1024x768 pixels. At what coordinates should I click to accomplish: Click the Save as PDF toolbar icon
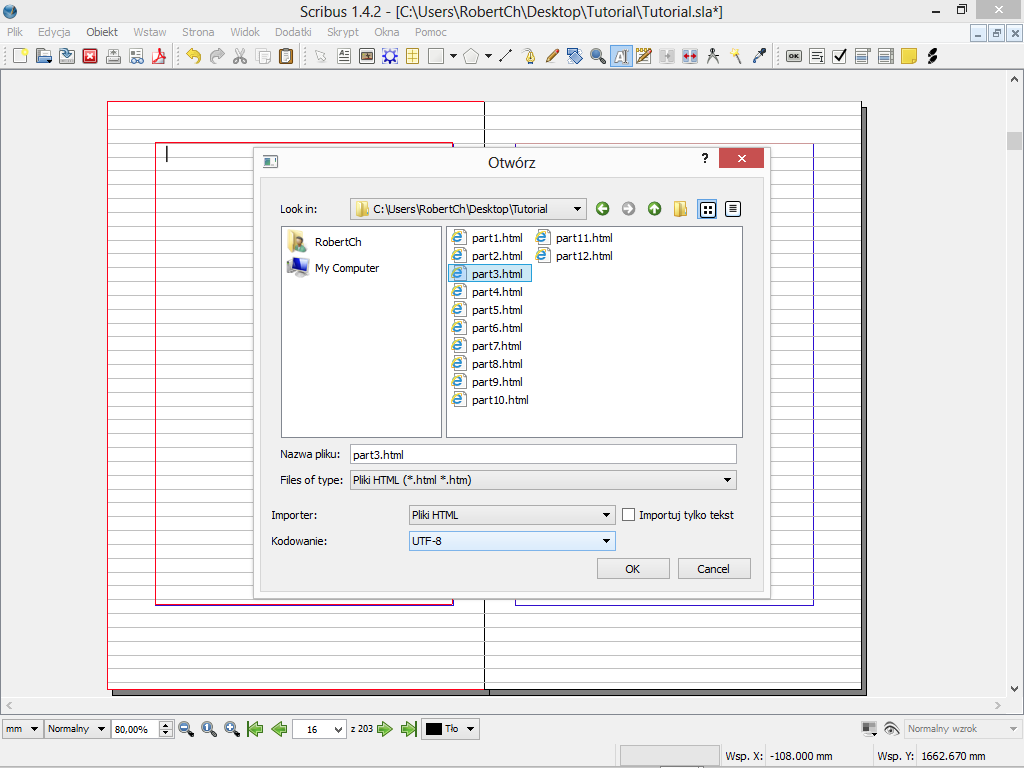[158, 56]
